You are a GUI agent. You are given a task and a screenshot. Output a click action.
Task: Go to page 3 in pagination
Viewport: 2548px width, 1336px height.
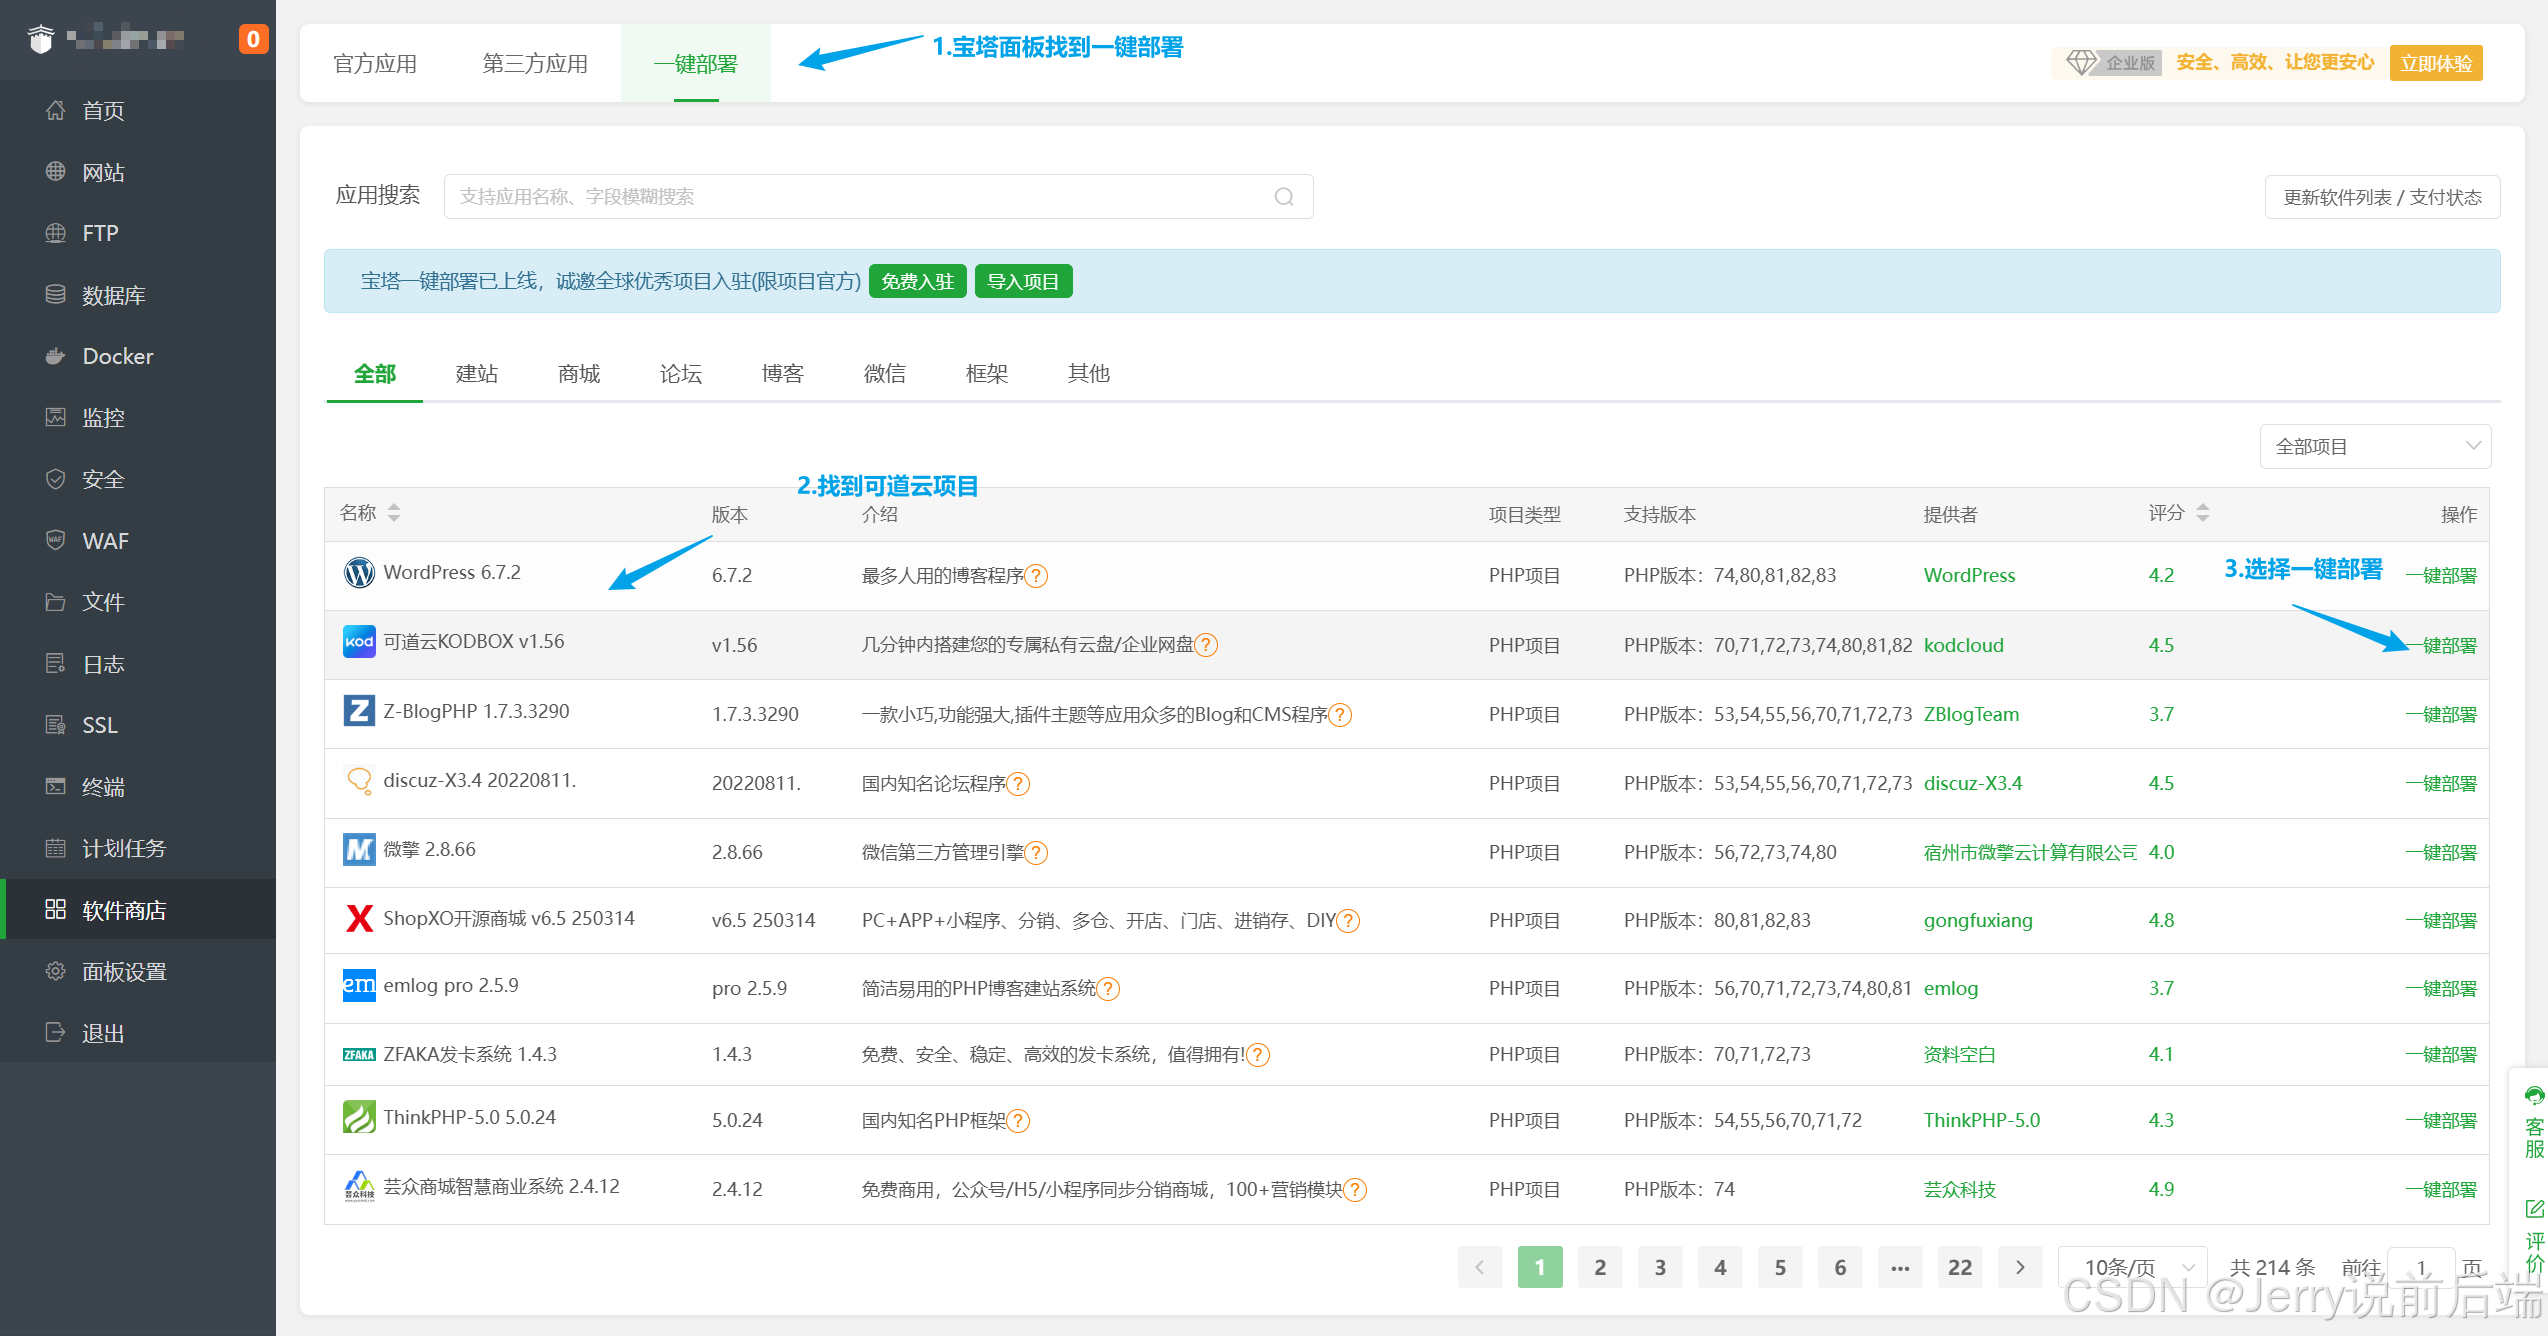point(1660,1267)
